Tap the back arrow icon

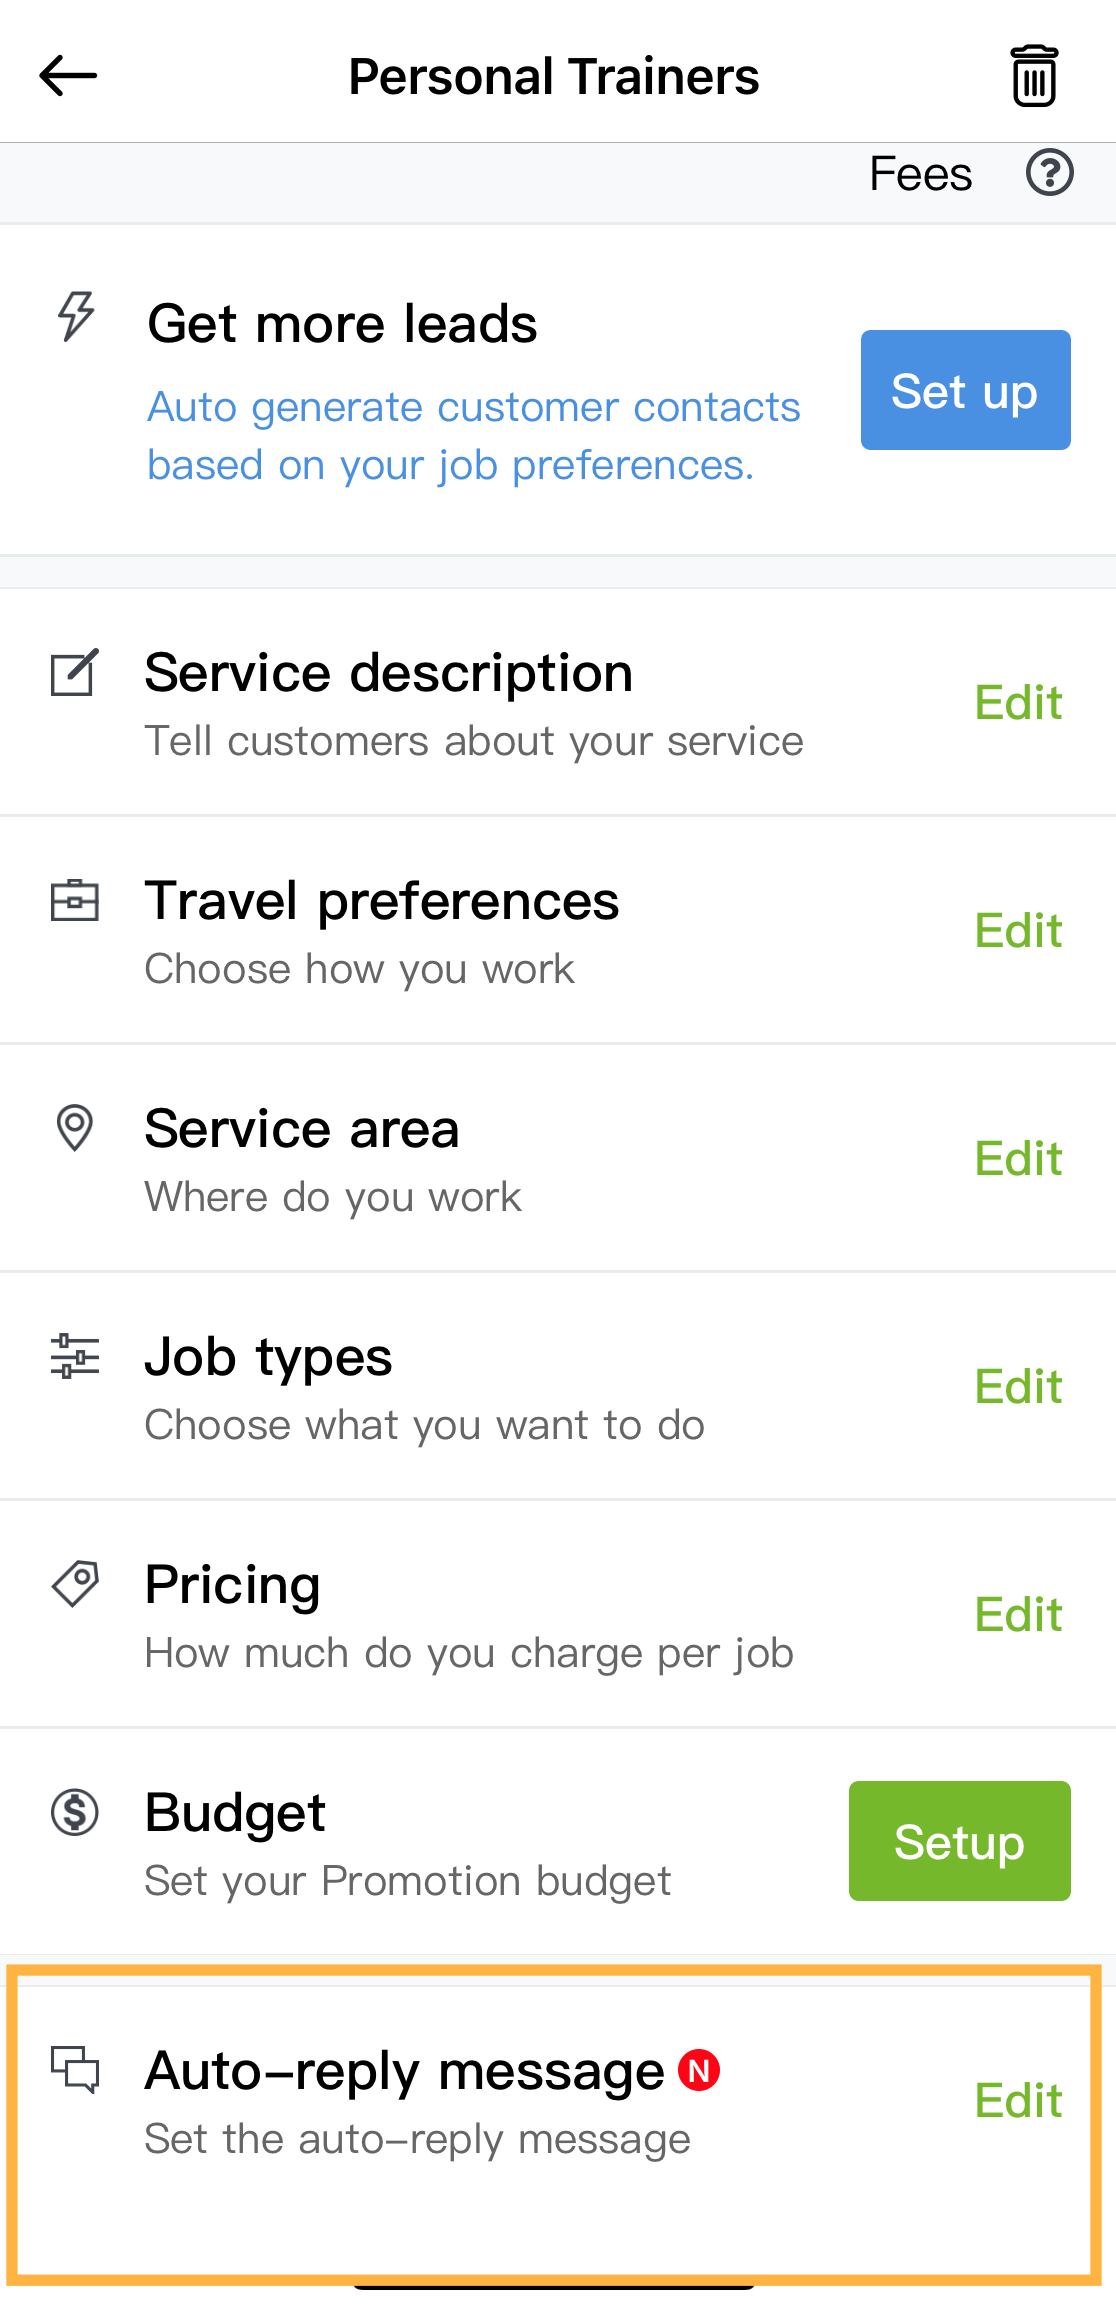(x=68, y=76)
